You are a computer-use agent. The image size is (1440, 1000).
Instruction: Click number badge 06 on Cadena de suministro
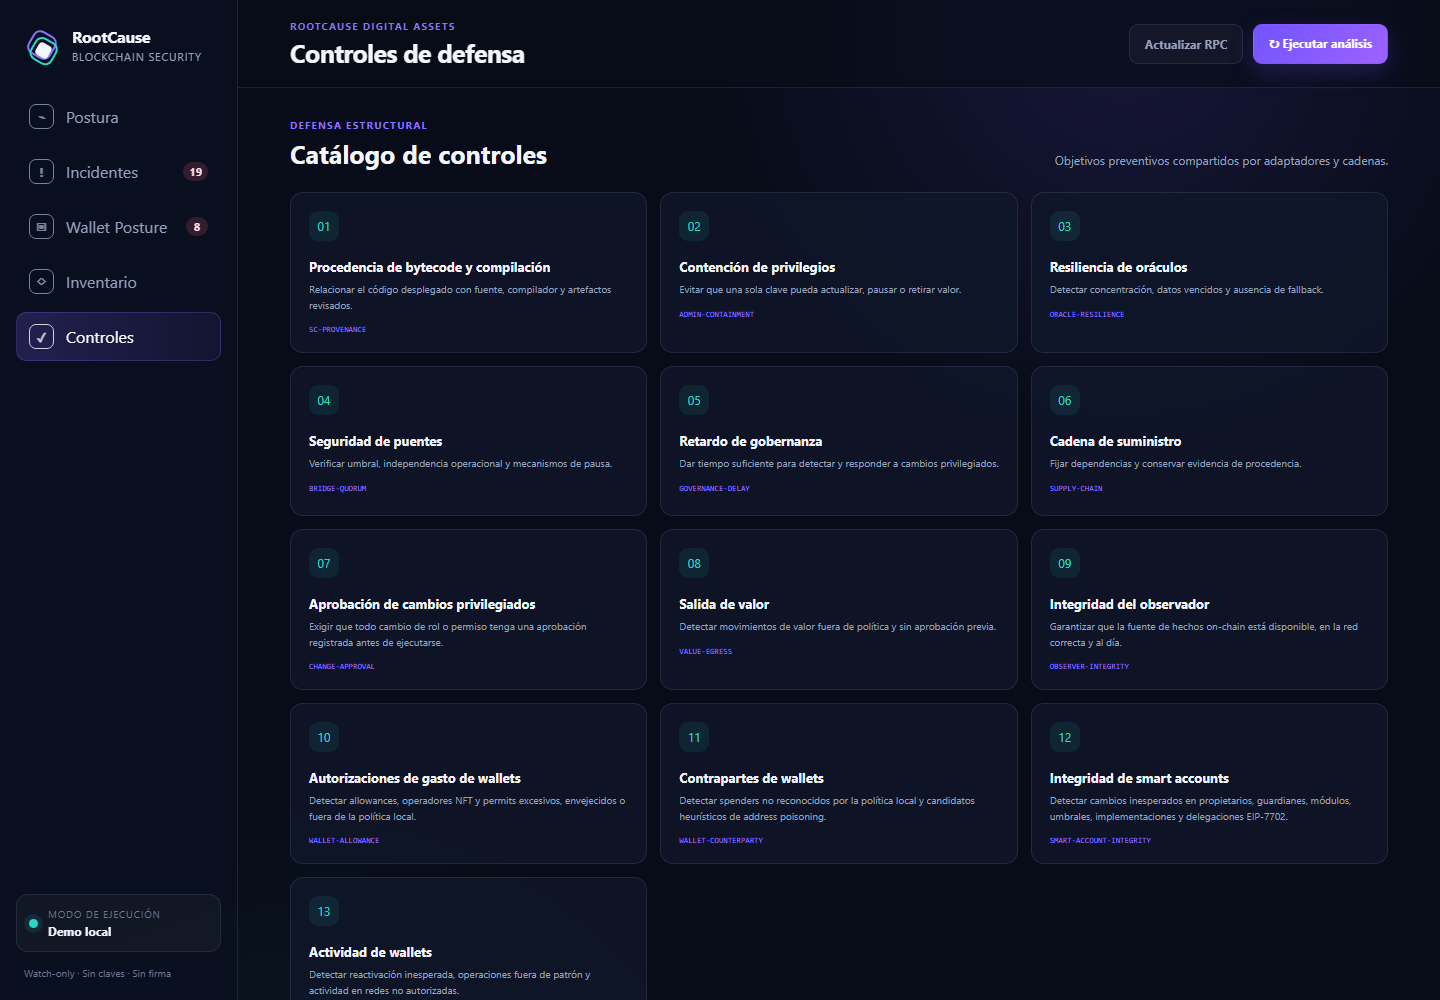1065,401
